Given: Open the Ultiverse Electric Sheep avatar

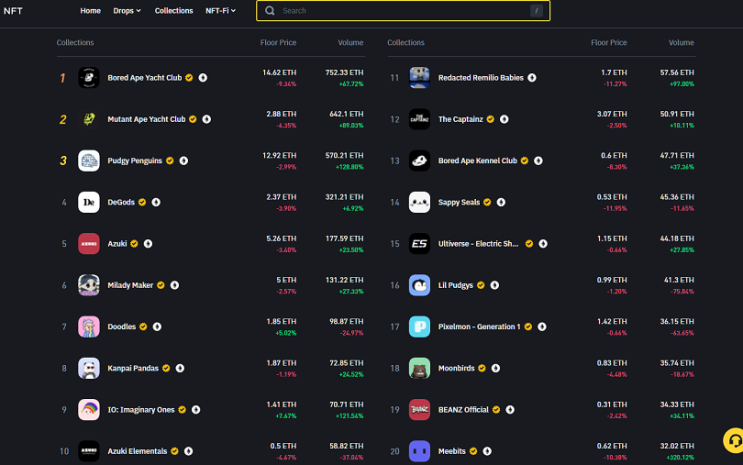Looking at the screenshot, I should [x=419, y=244].
